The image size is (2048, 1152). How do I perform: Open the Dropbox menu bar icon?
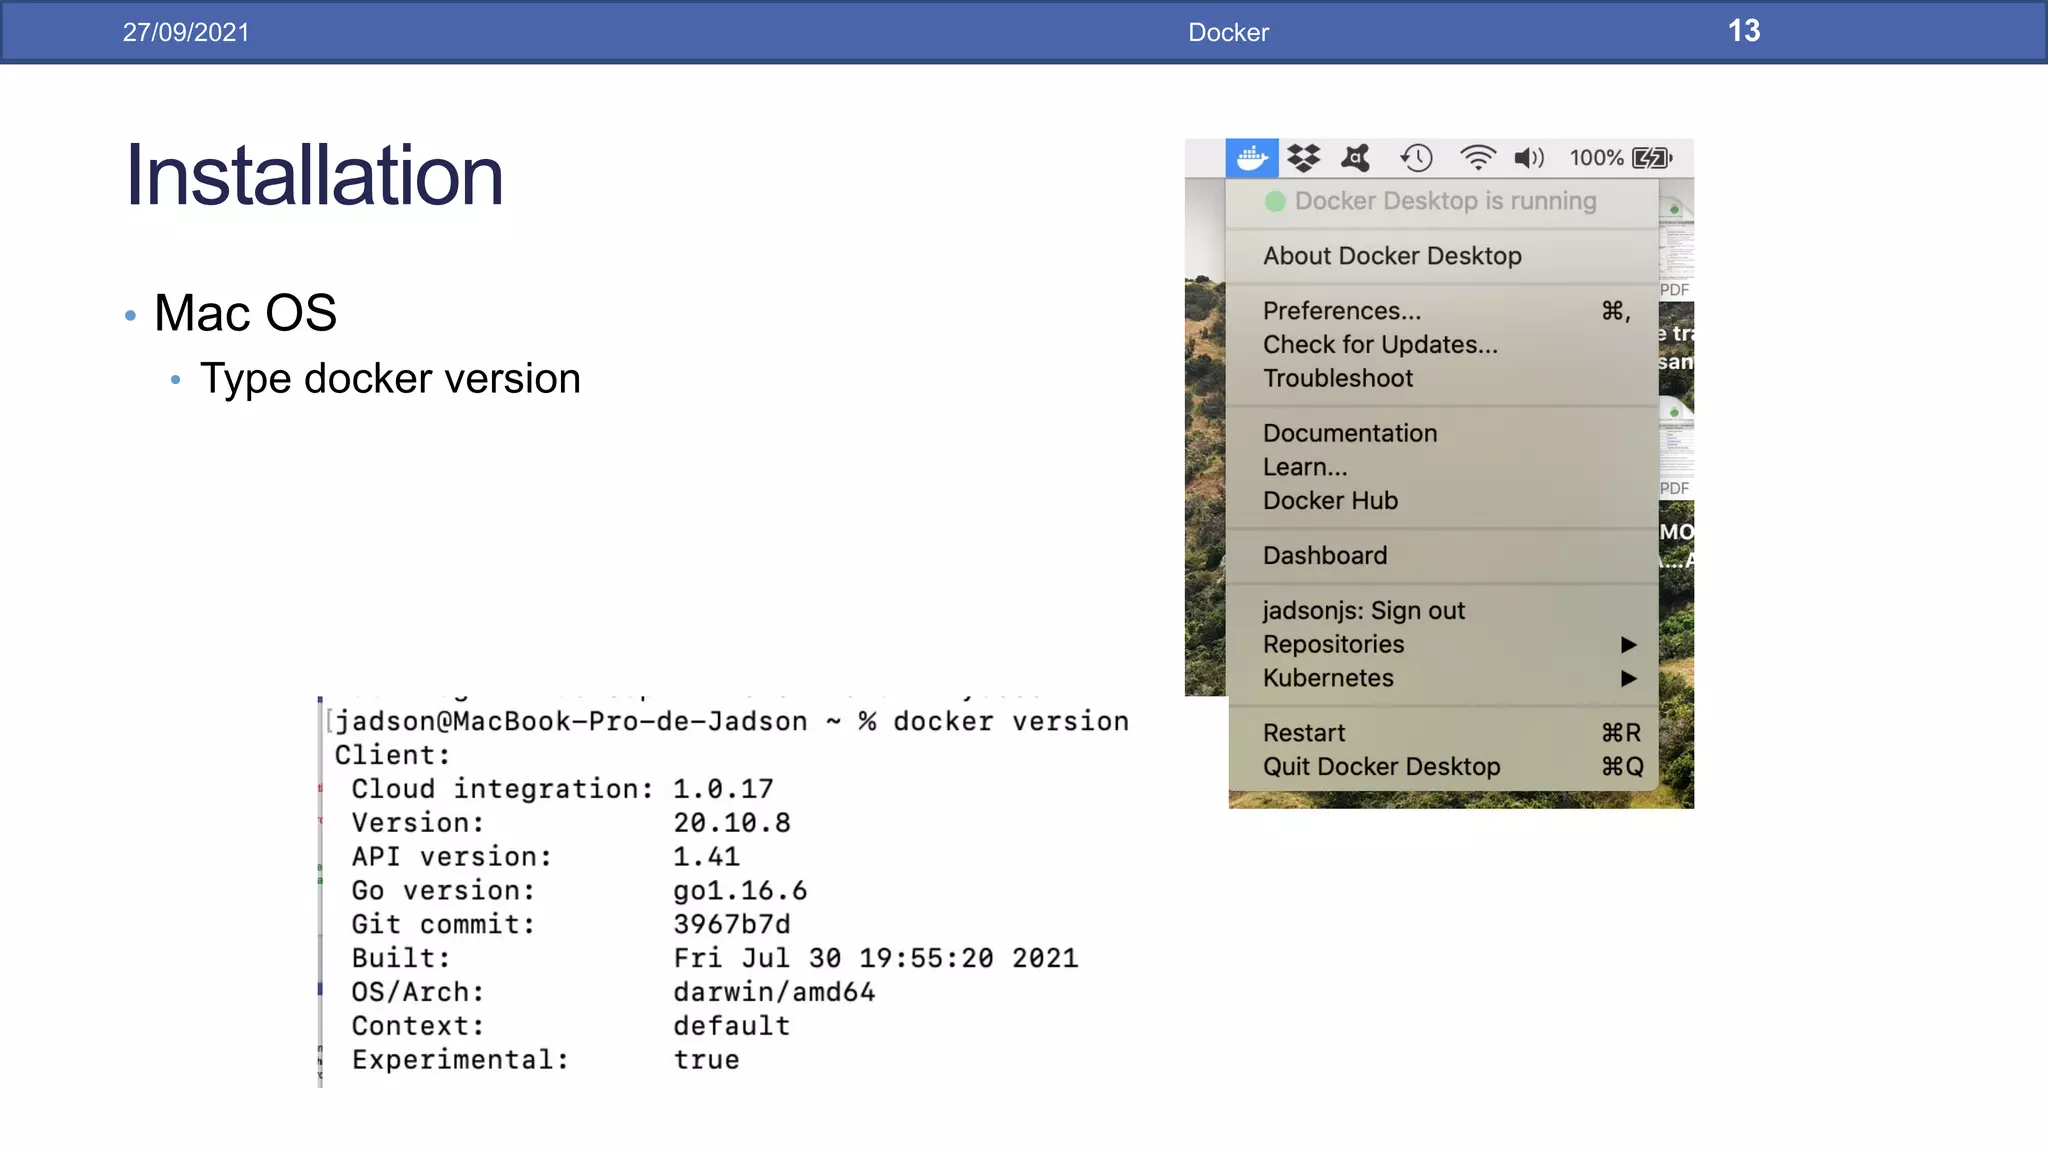coord(1303,158)
